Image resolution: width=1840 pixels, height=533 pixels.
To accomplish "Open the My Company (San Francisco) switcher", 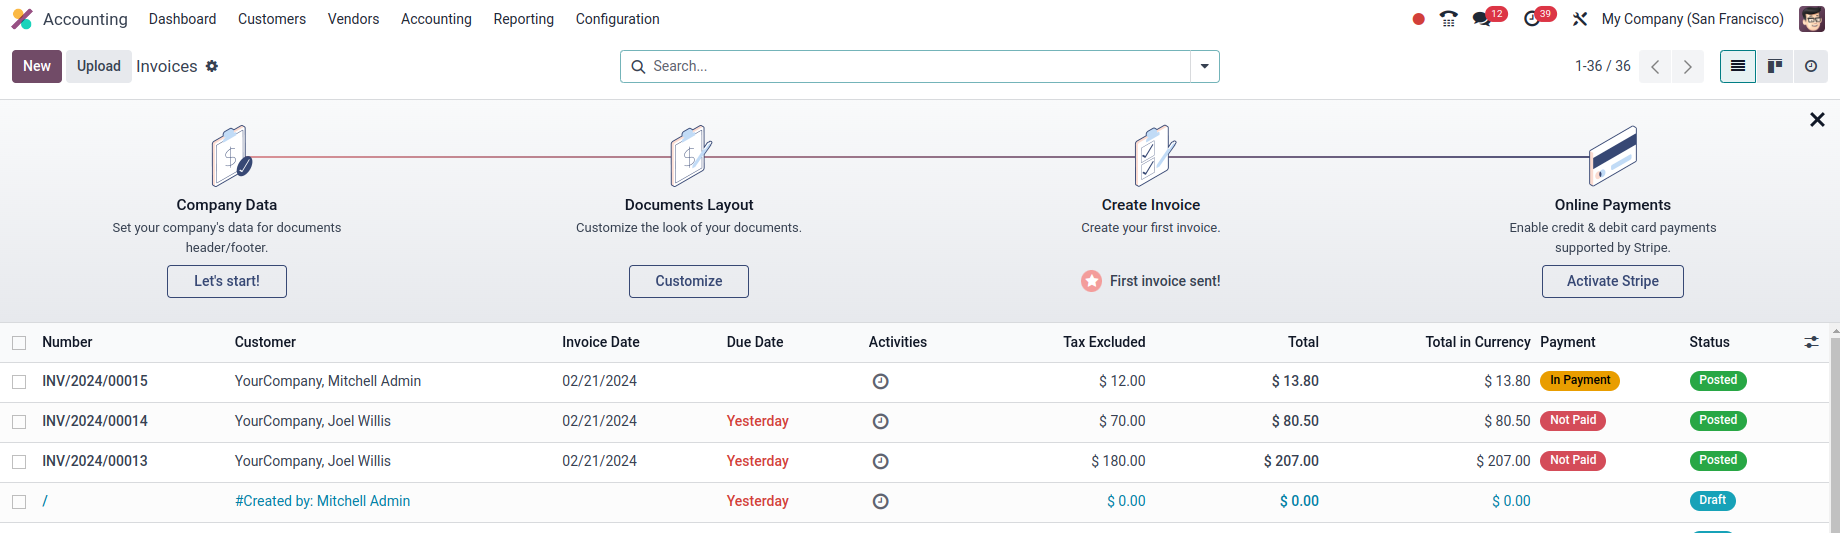I will point(1693,19).
